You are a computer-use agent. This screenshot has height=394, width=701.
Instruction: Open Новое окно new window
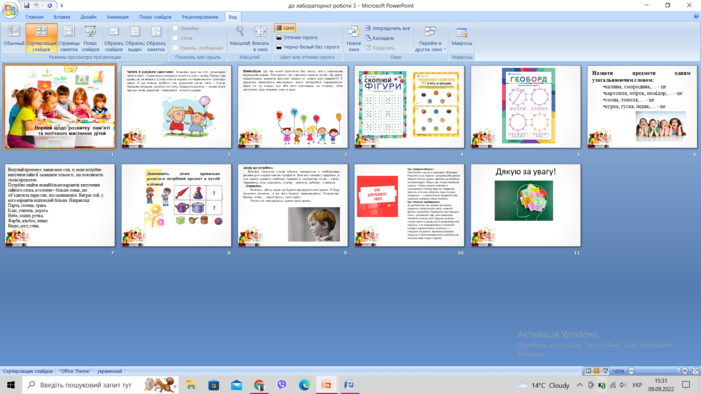point(354,38)
